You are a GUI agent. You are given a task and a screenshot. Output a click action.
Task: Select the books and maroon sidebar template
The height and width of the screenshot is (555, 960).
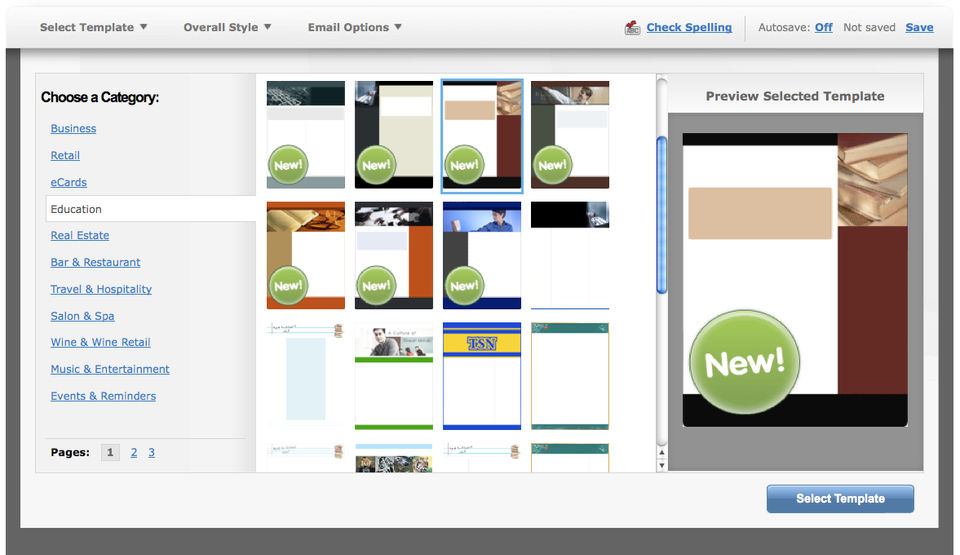click(x=482, y=135)
